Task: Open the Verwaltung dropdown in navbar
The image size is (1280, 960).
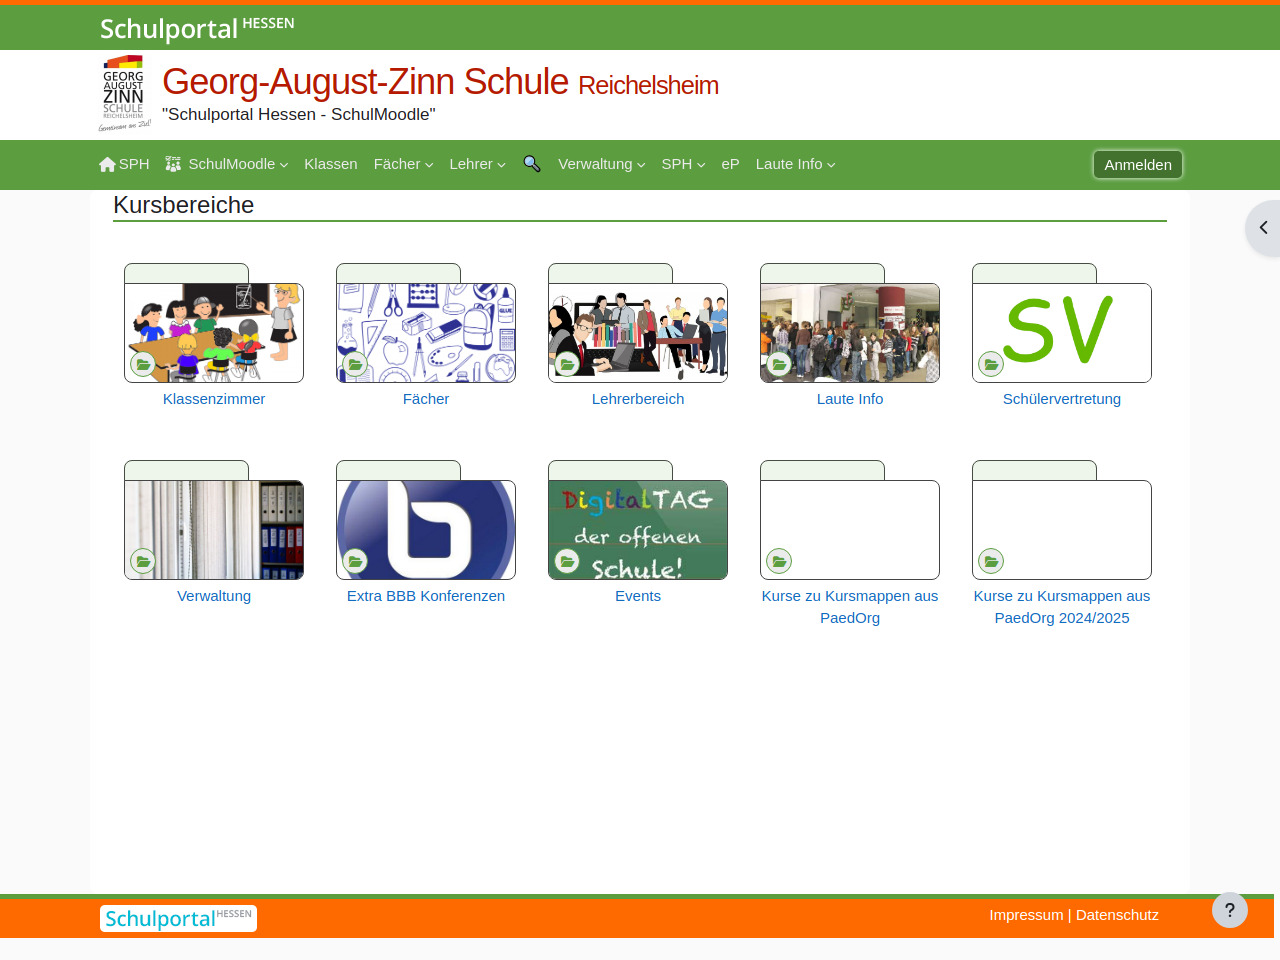Action: (601, 164)
